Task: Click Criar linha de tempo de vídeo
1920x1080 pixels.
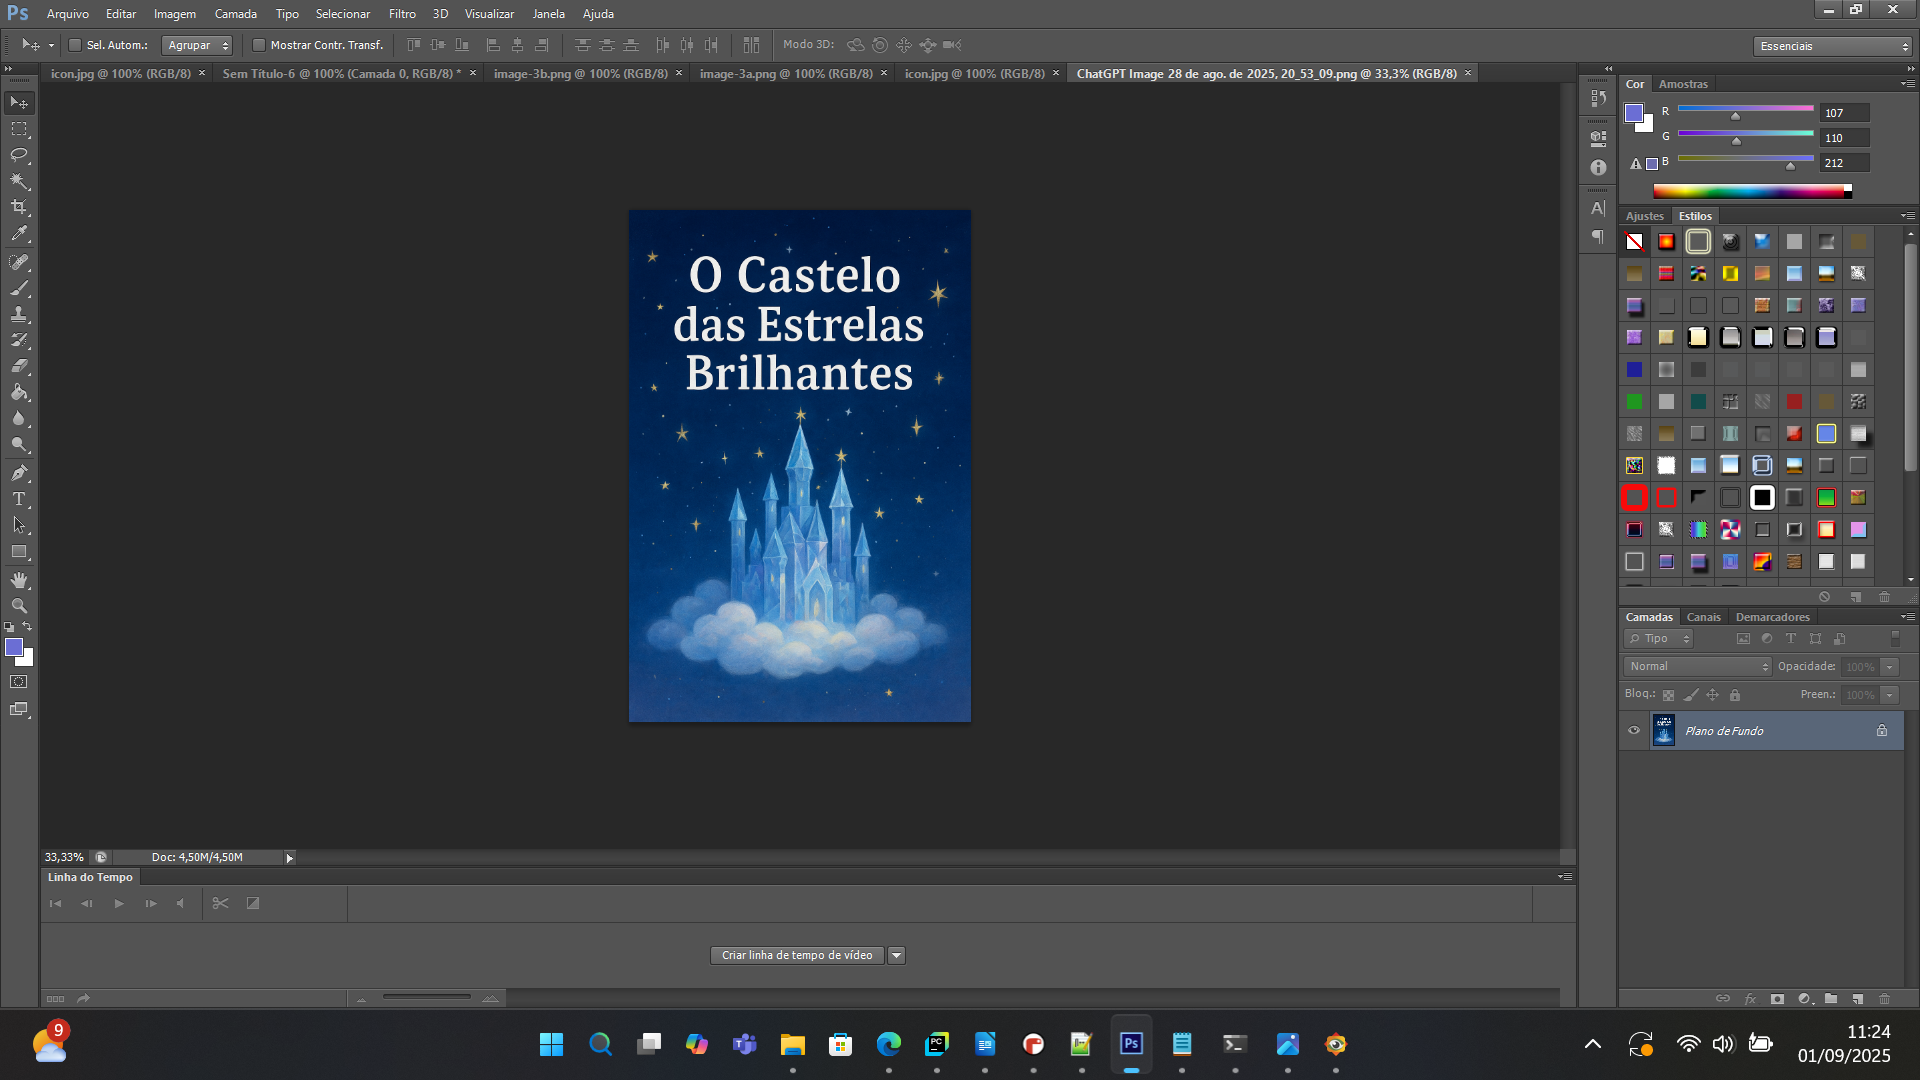Action: pos(797,955)
